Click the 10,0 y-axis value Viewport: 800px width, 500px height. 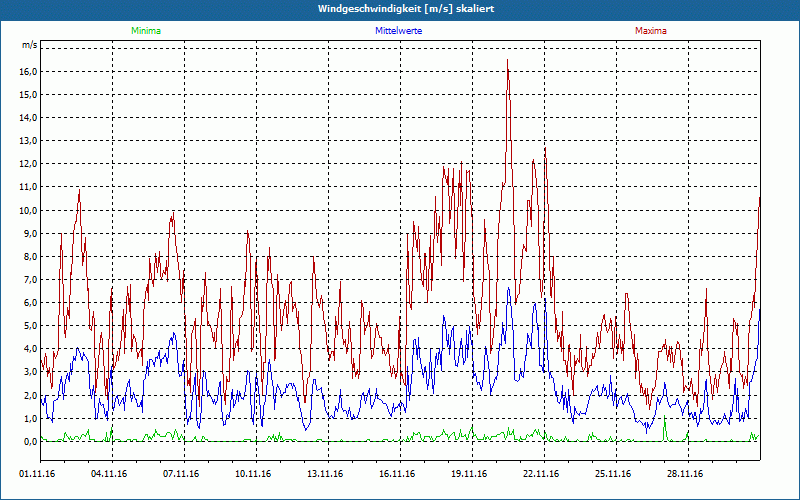click(30, 211)
